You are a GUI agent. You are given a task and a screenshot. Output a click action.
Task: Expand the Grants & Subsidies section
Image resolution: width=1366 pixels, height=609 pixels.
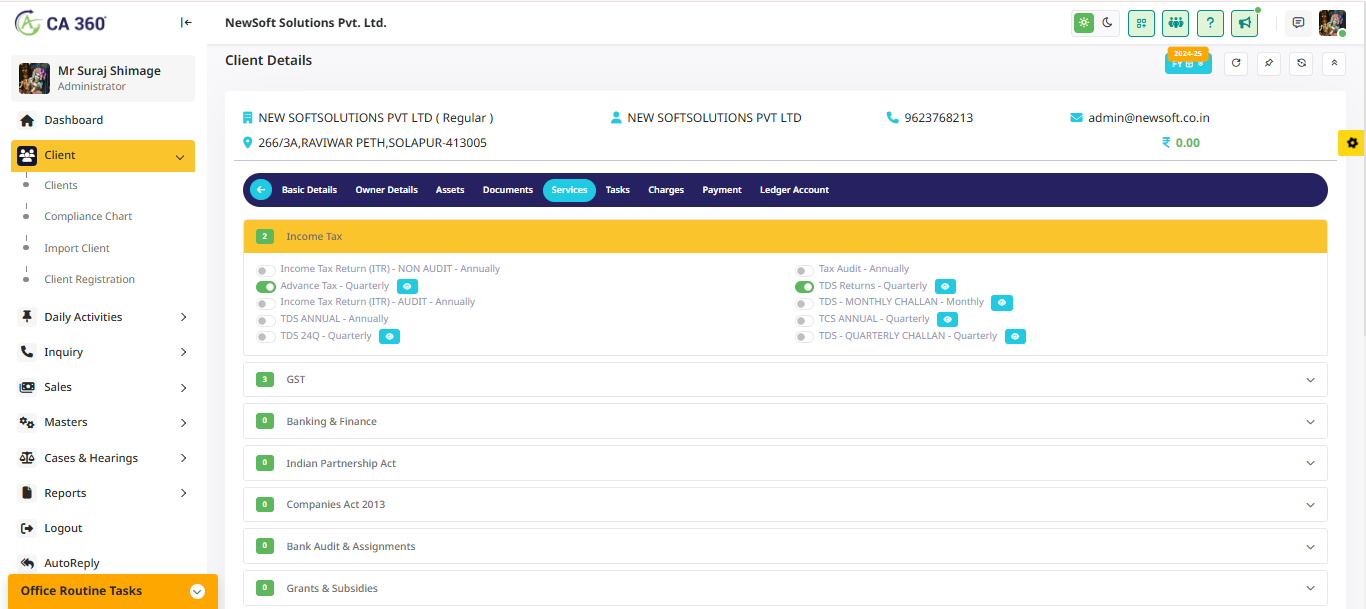tap(785, 588)
